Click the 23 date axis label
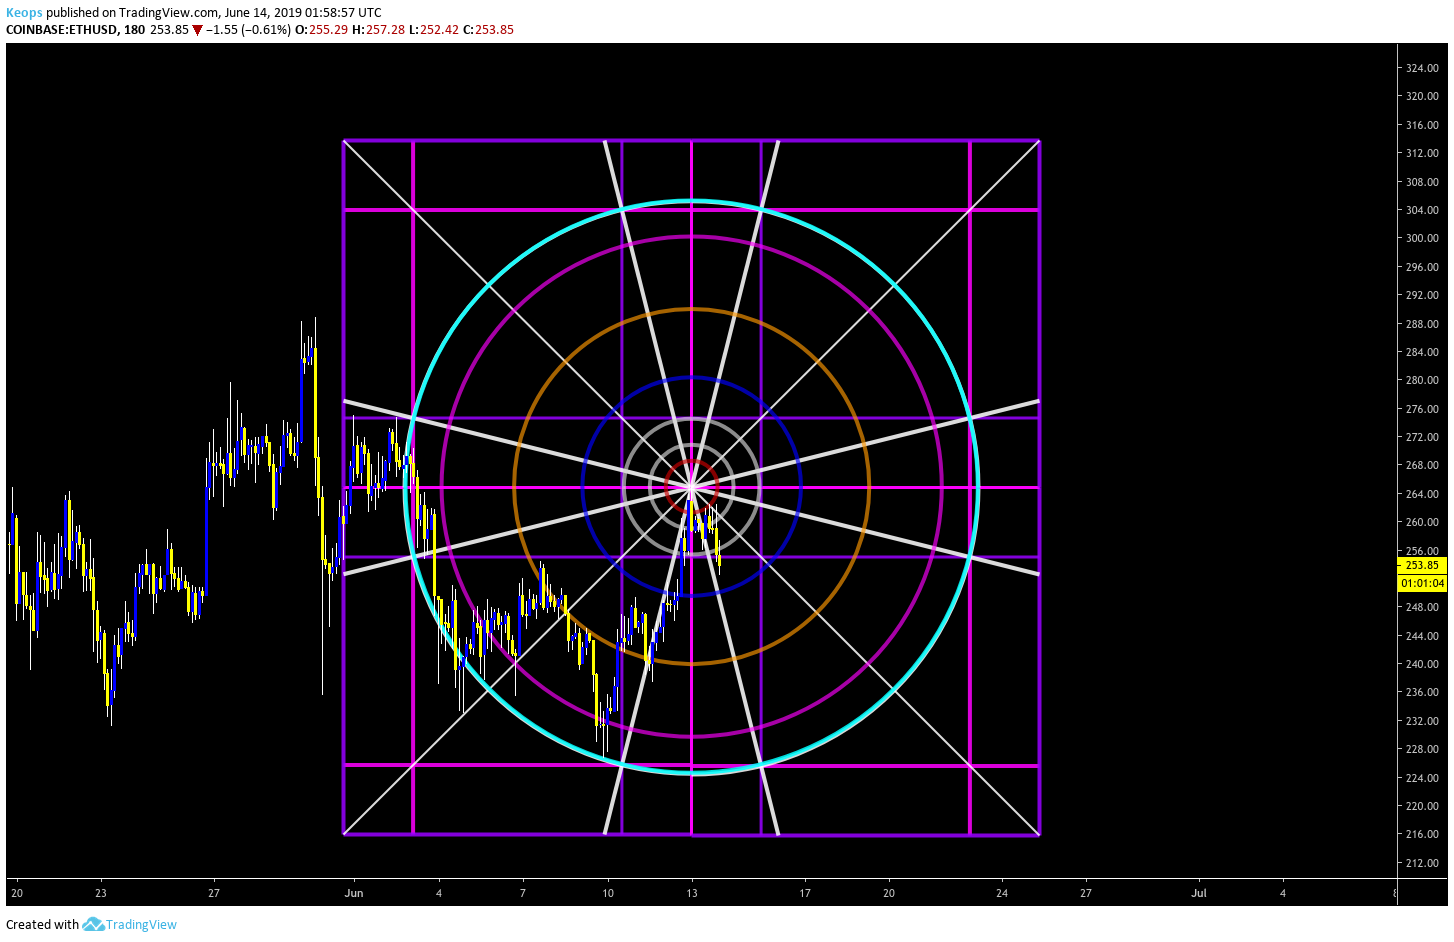 (x=101, y=893)
